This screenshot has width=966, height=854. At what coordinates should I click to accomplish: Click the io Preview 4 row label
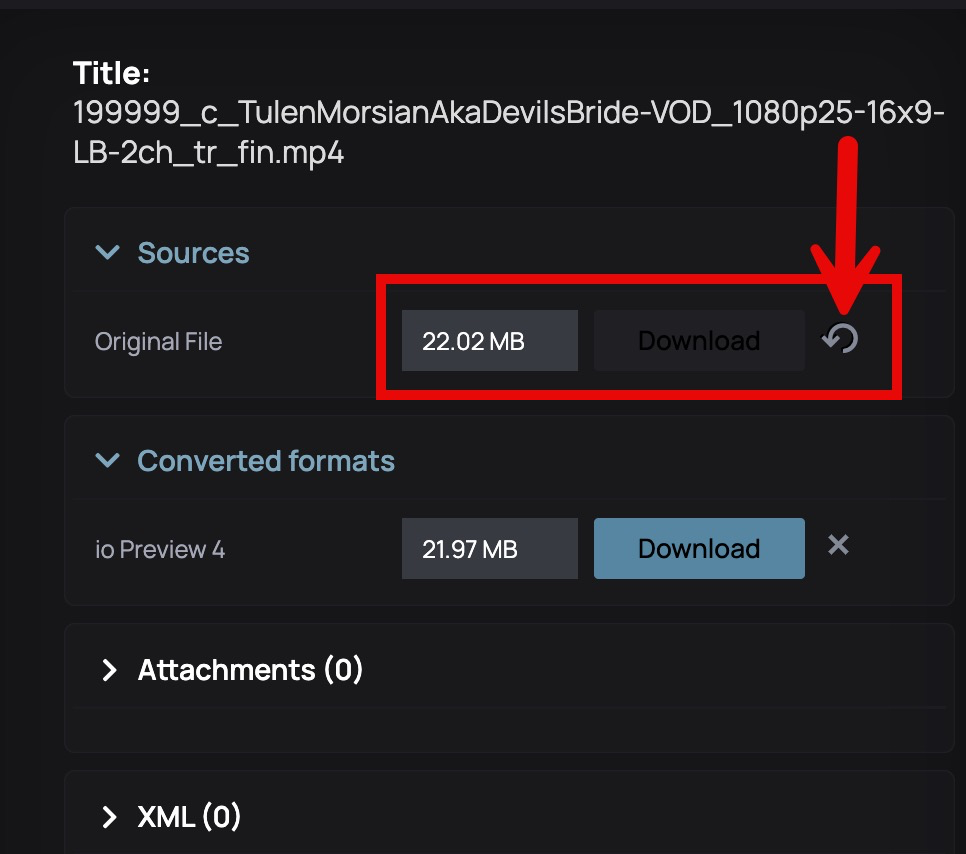160,550
